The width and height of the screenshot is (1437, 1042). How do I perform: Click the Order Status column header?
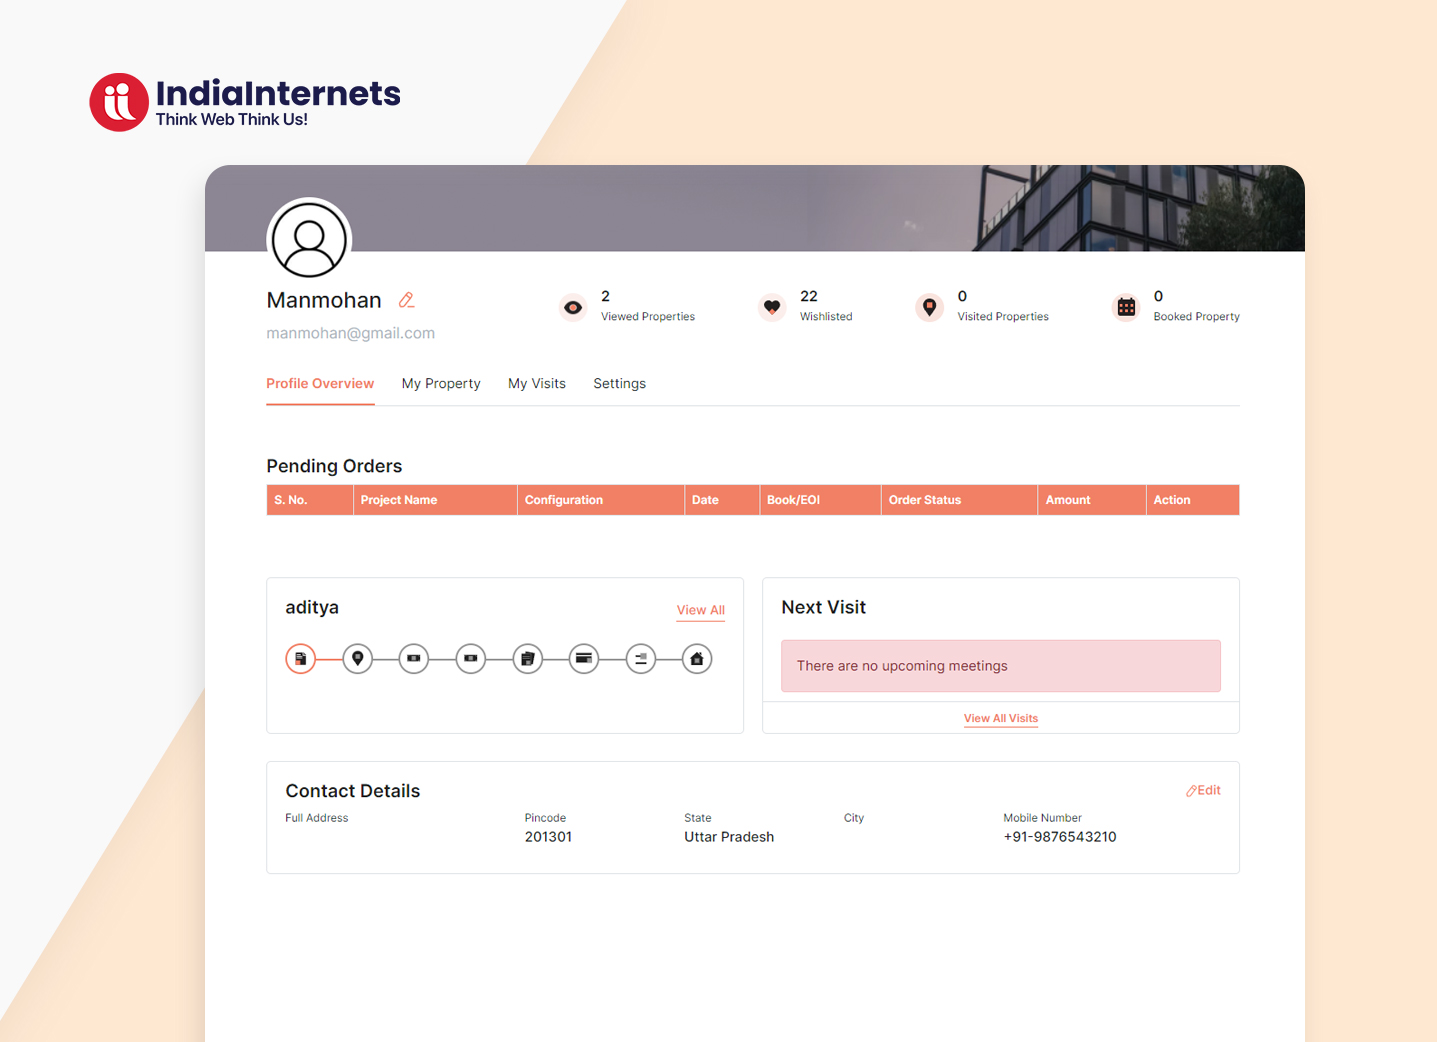pos(959,500)
